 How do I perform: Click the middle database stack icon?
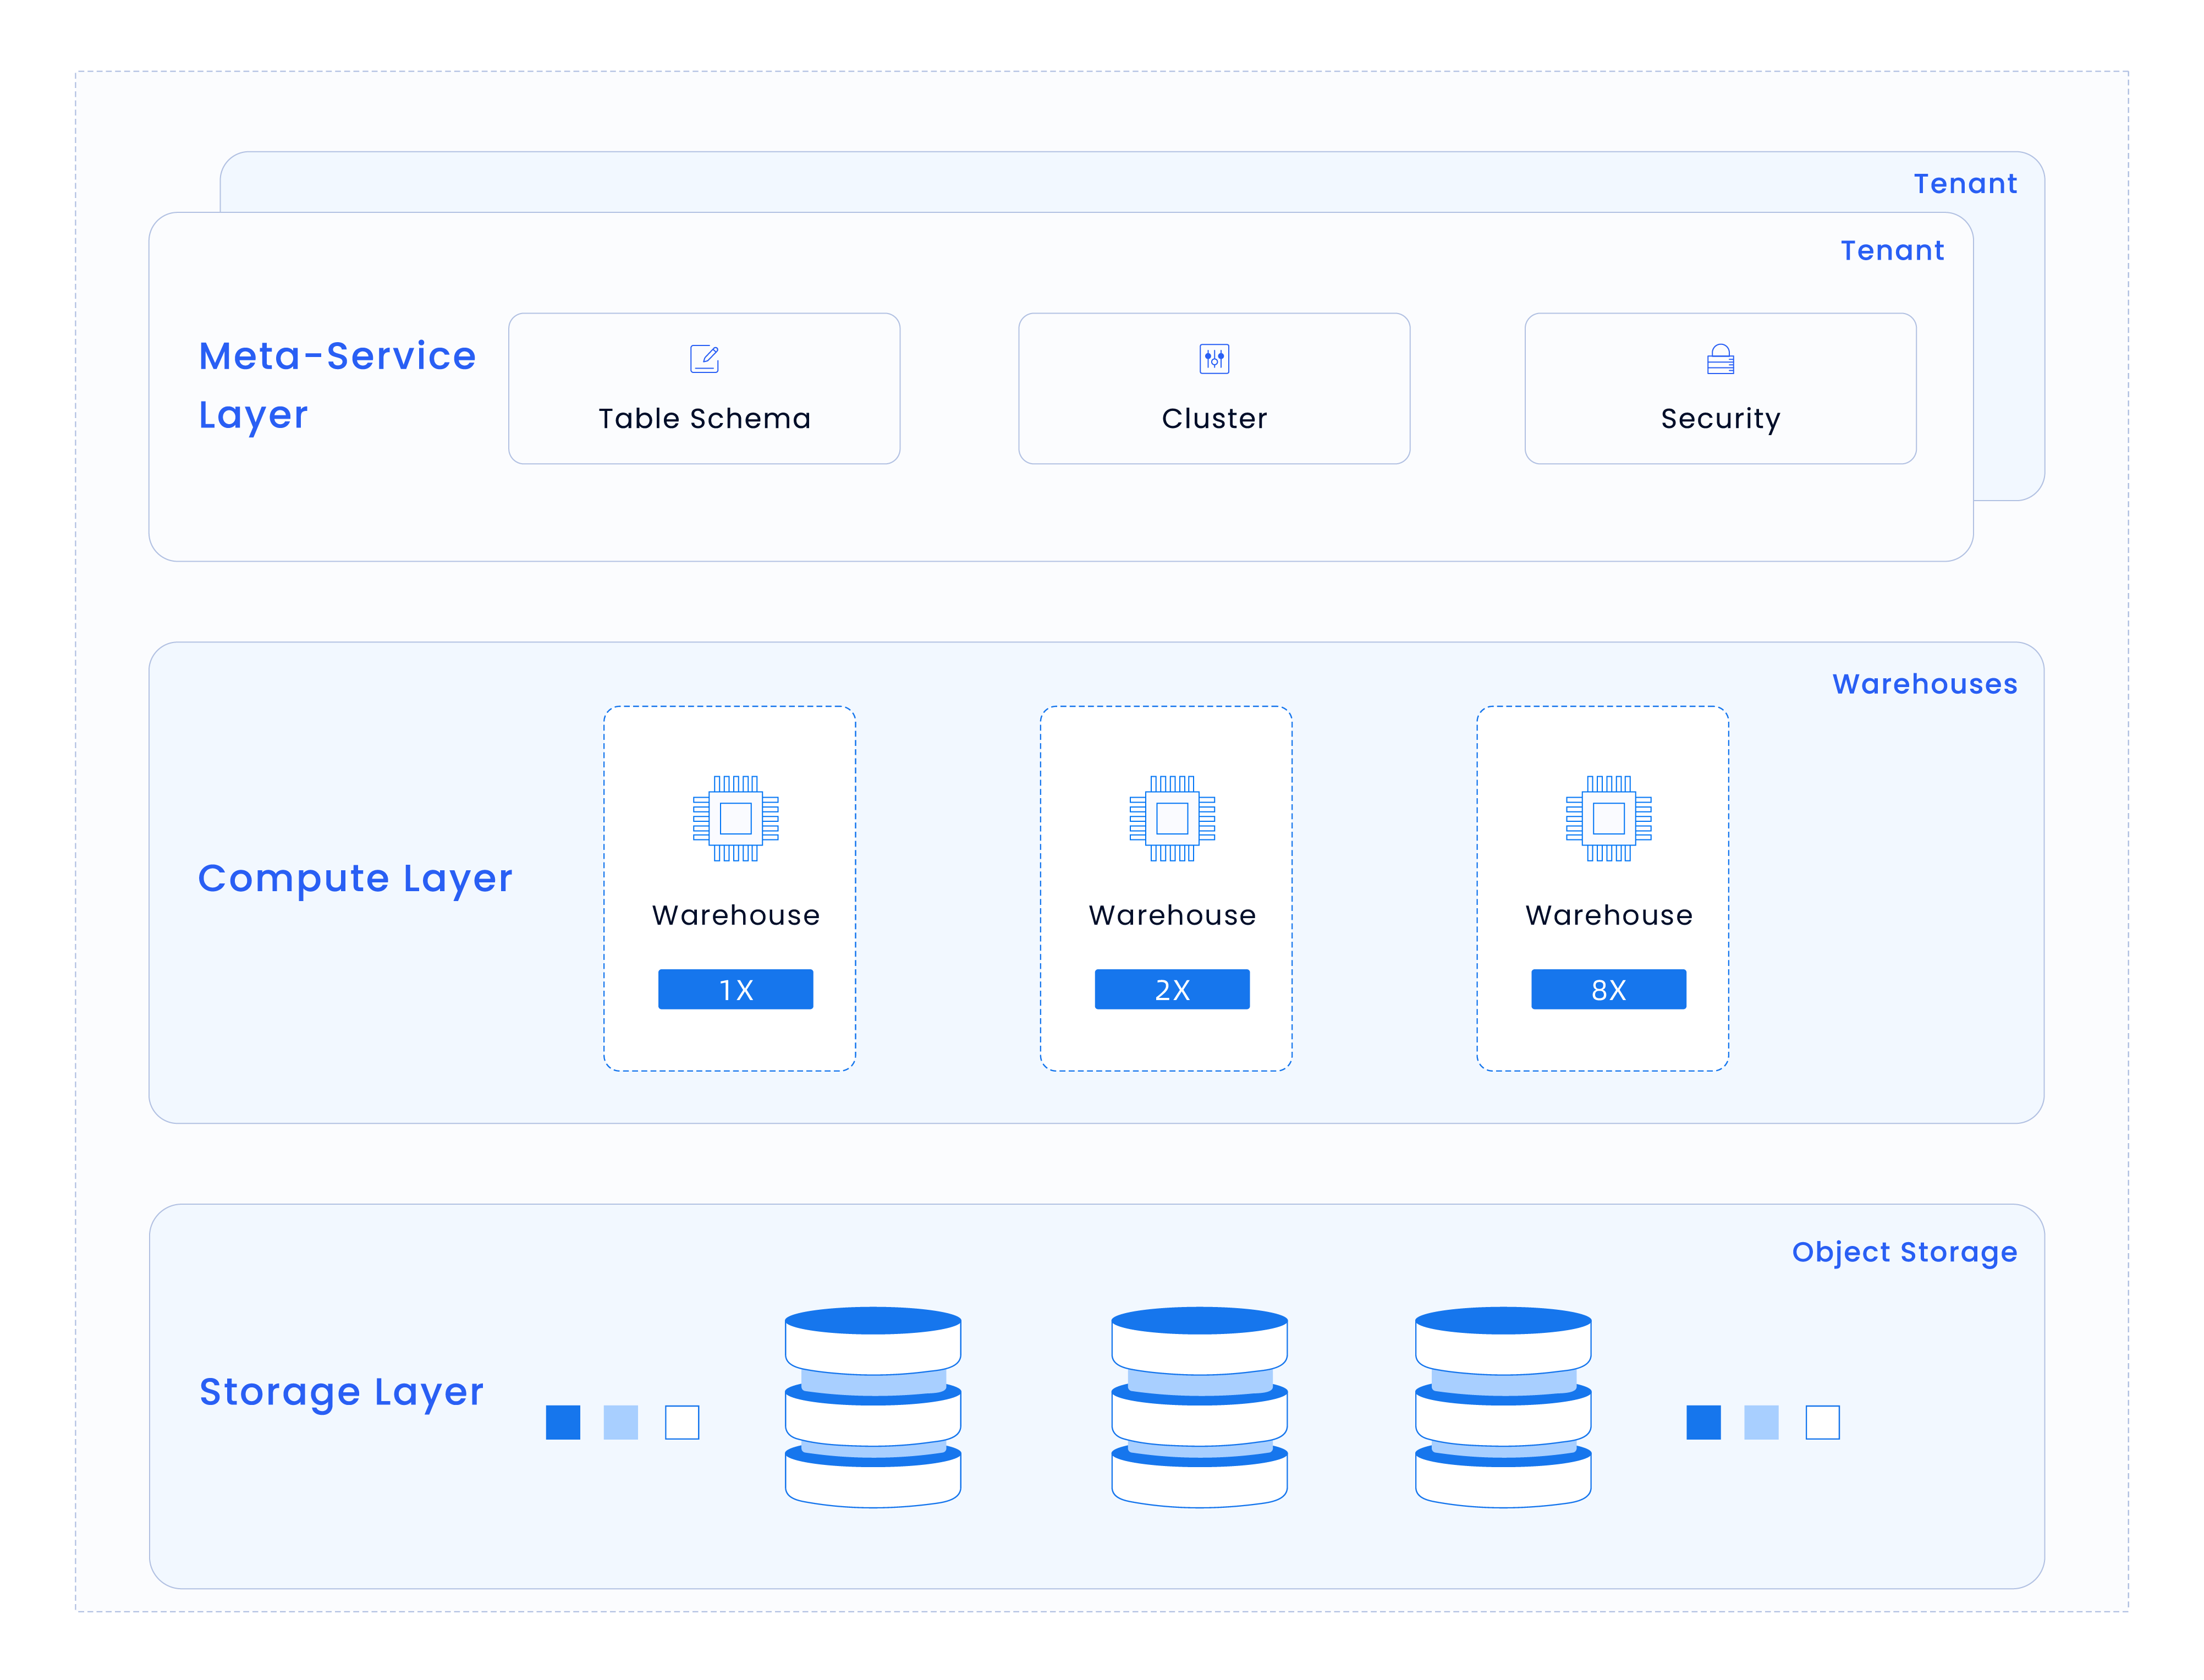1198,1405
